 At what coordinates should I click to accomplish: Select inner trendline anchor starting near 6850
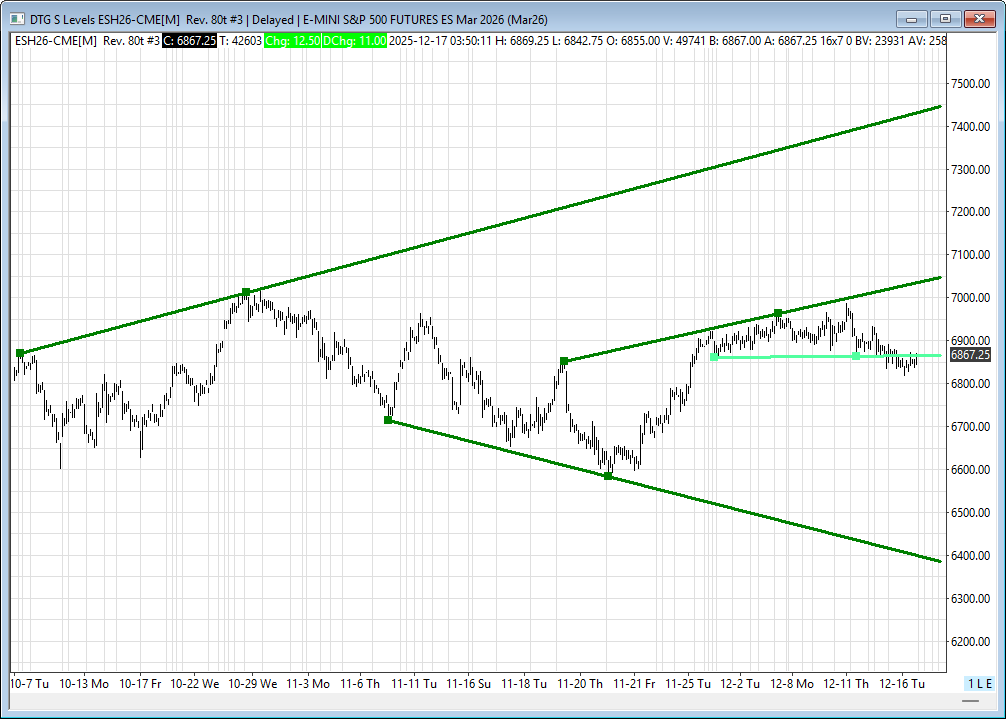[564, 360]
